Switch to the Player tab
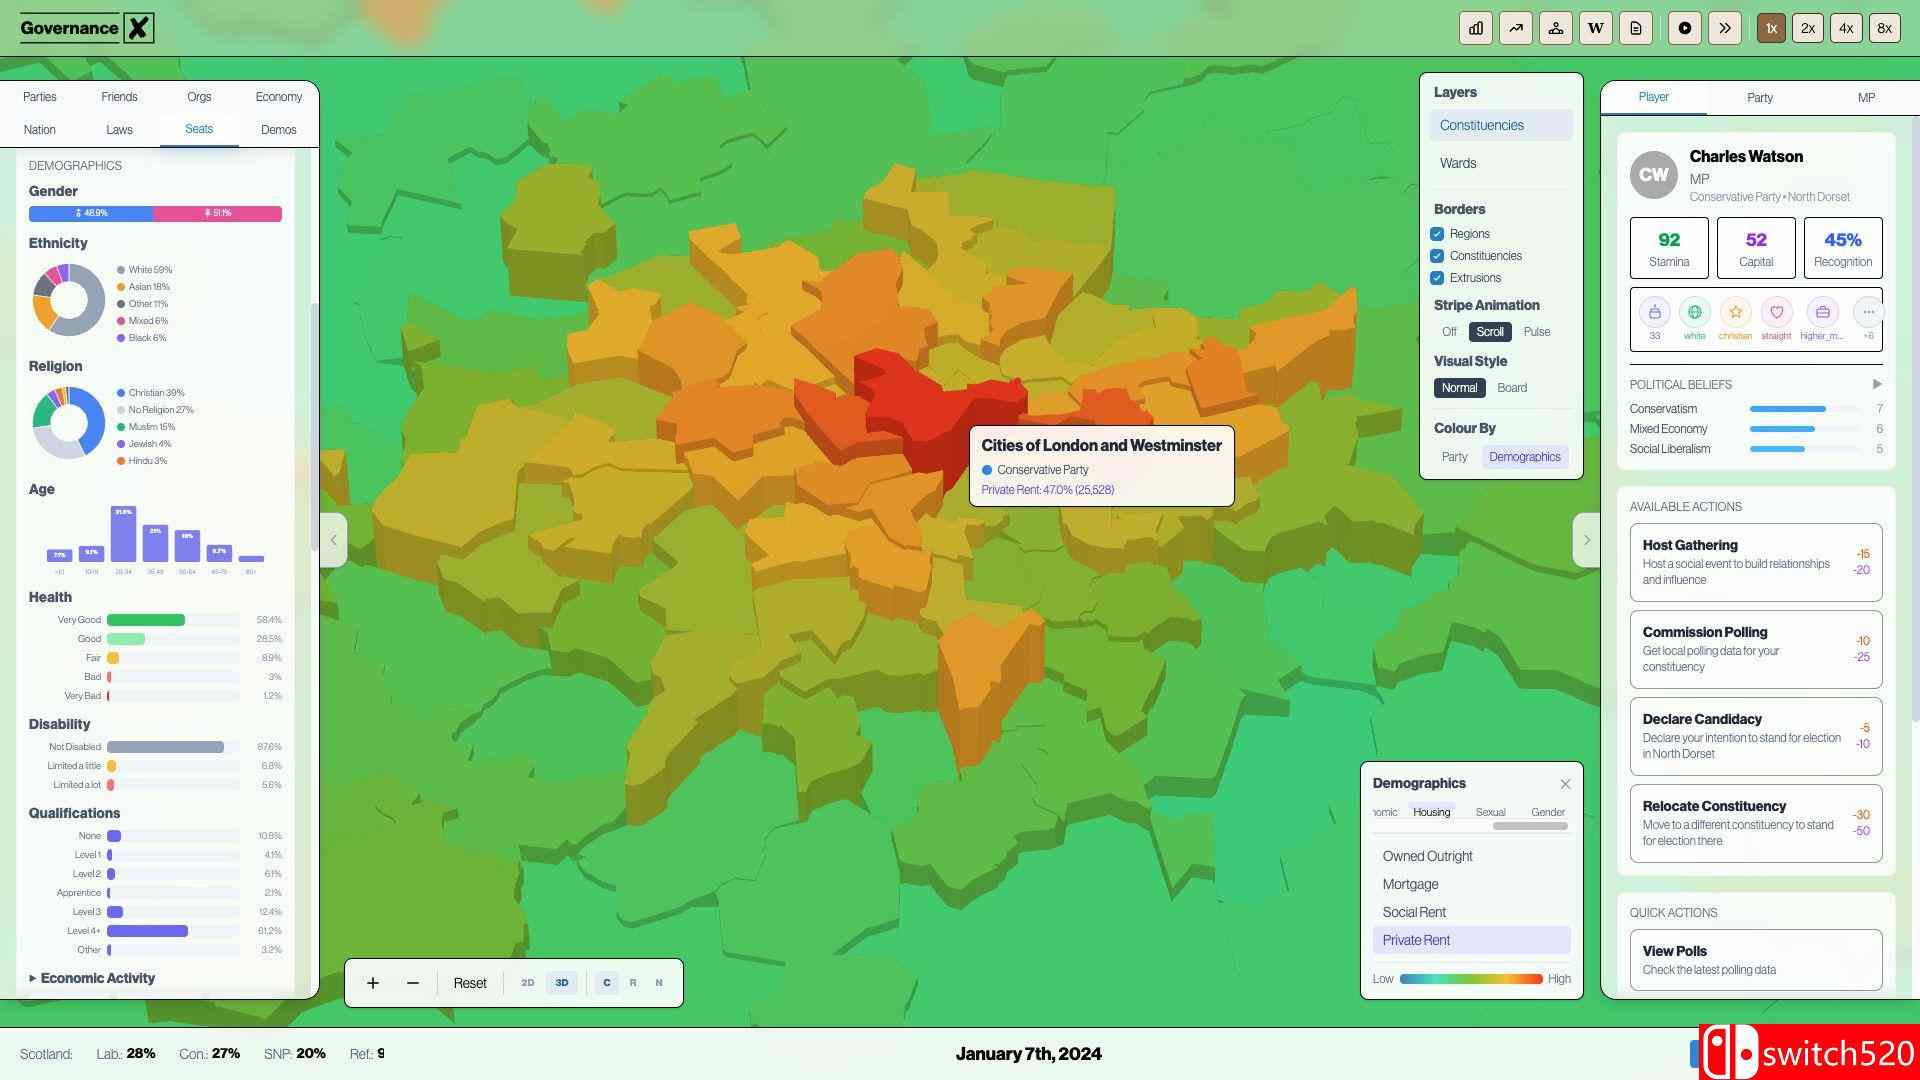Screen dimensions: 1920x1080 click(1654, 97)
